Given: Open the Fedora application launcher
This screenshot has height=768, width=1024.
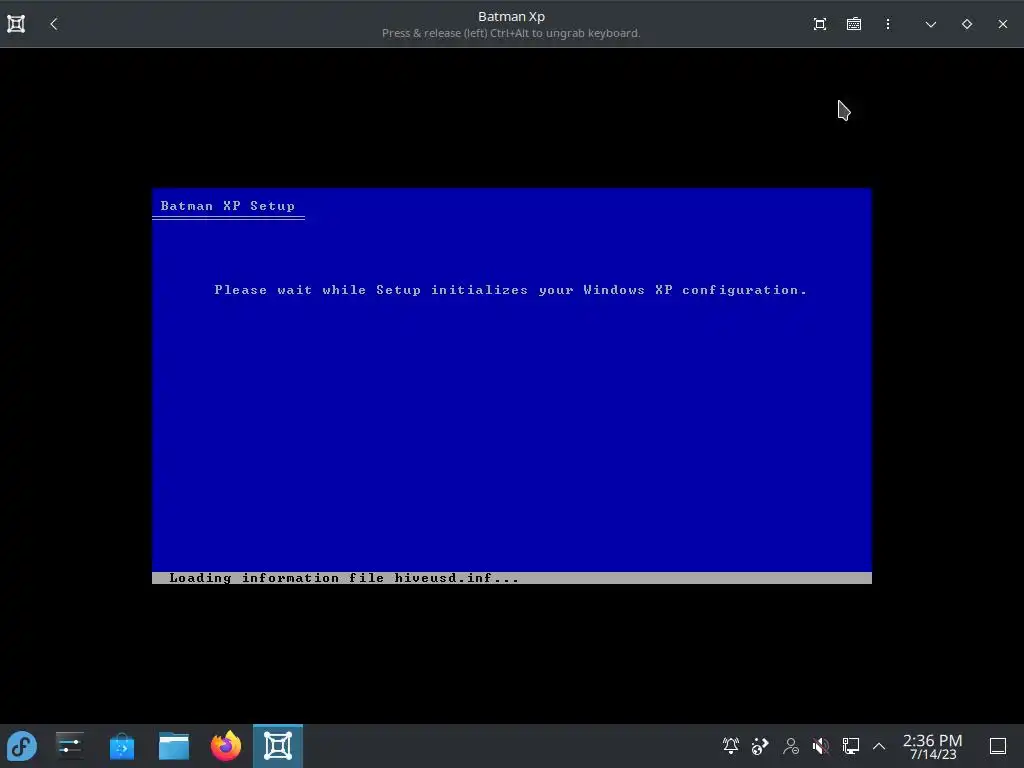Looking at the screenshot, I should 22,746.
